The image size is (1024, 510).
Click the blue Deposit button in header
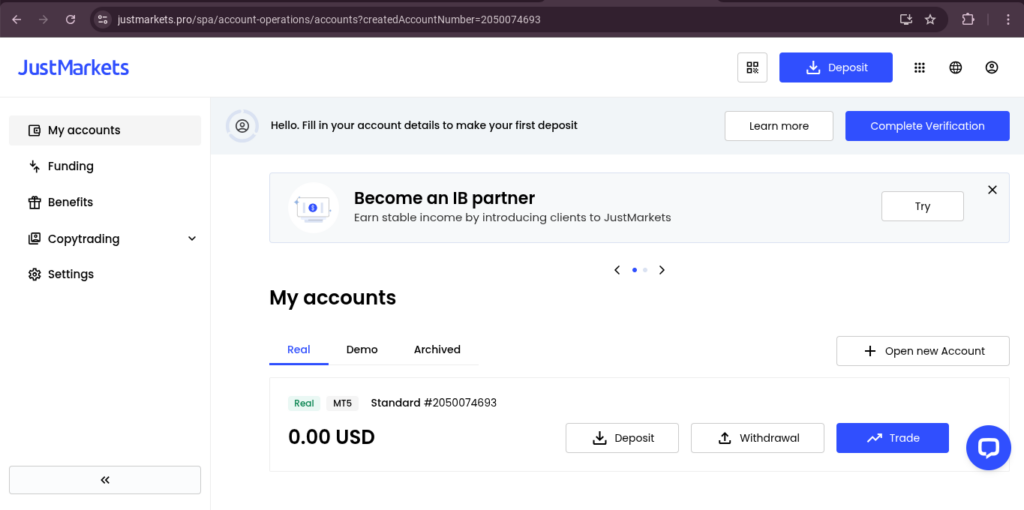836,67
